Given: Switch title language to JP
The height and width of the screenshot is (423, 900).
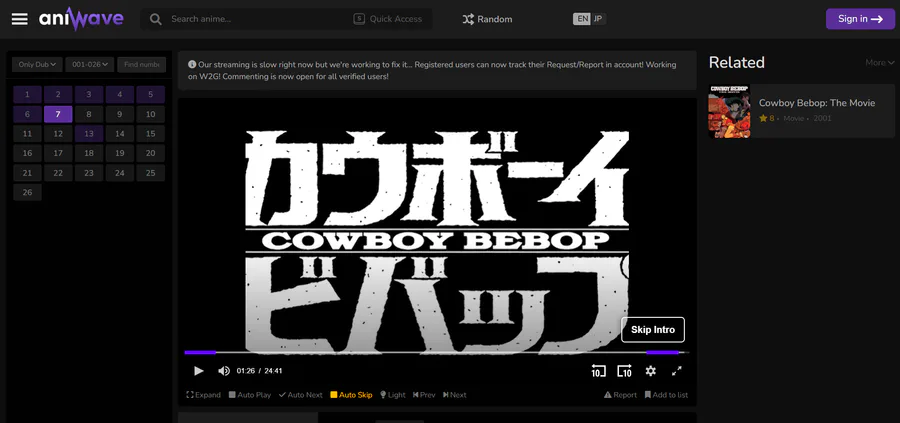Looking at the screenshot, I should point(598,19).
